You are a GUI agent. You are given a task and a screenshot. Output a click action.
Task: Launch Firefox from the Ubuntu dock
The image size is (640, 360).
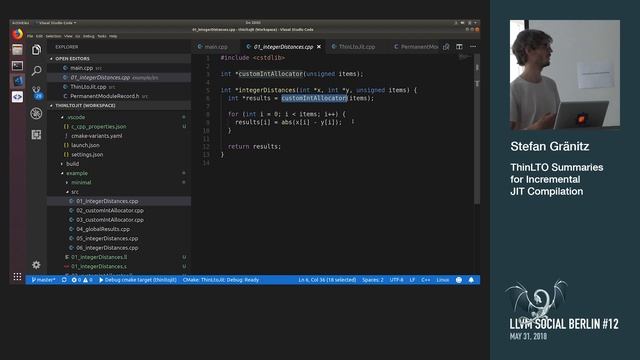[17, 34]
